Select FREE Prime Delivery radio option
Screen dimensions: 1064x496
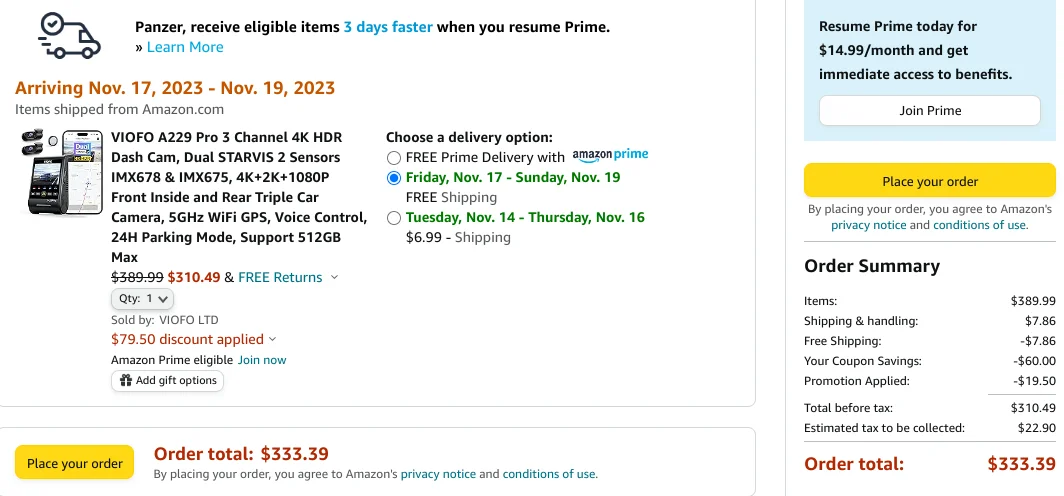point(394,158)
